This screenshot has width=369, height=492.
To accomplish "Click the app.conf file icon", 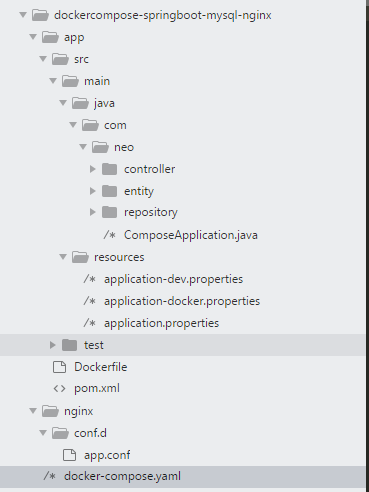I will pos(69,455).
